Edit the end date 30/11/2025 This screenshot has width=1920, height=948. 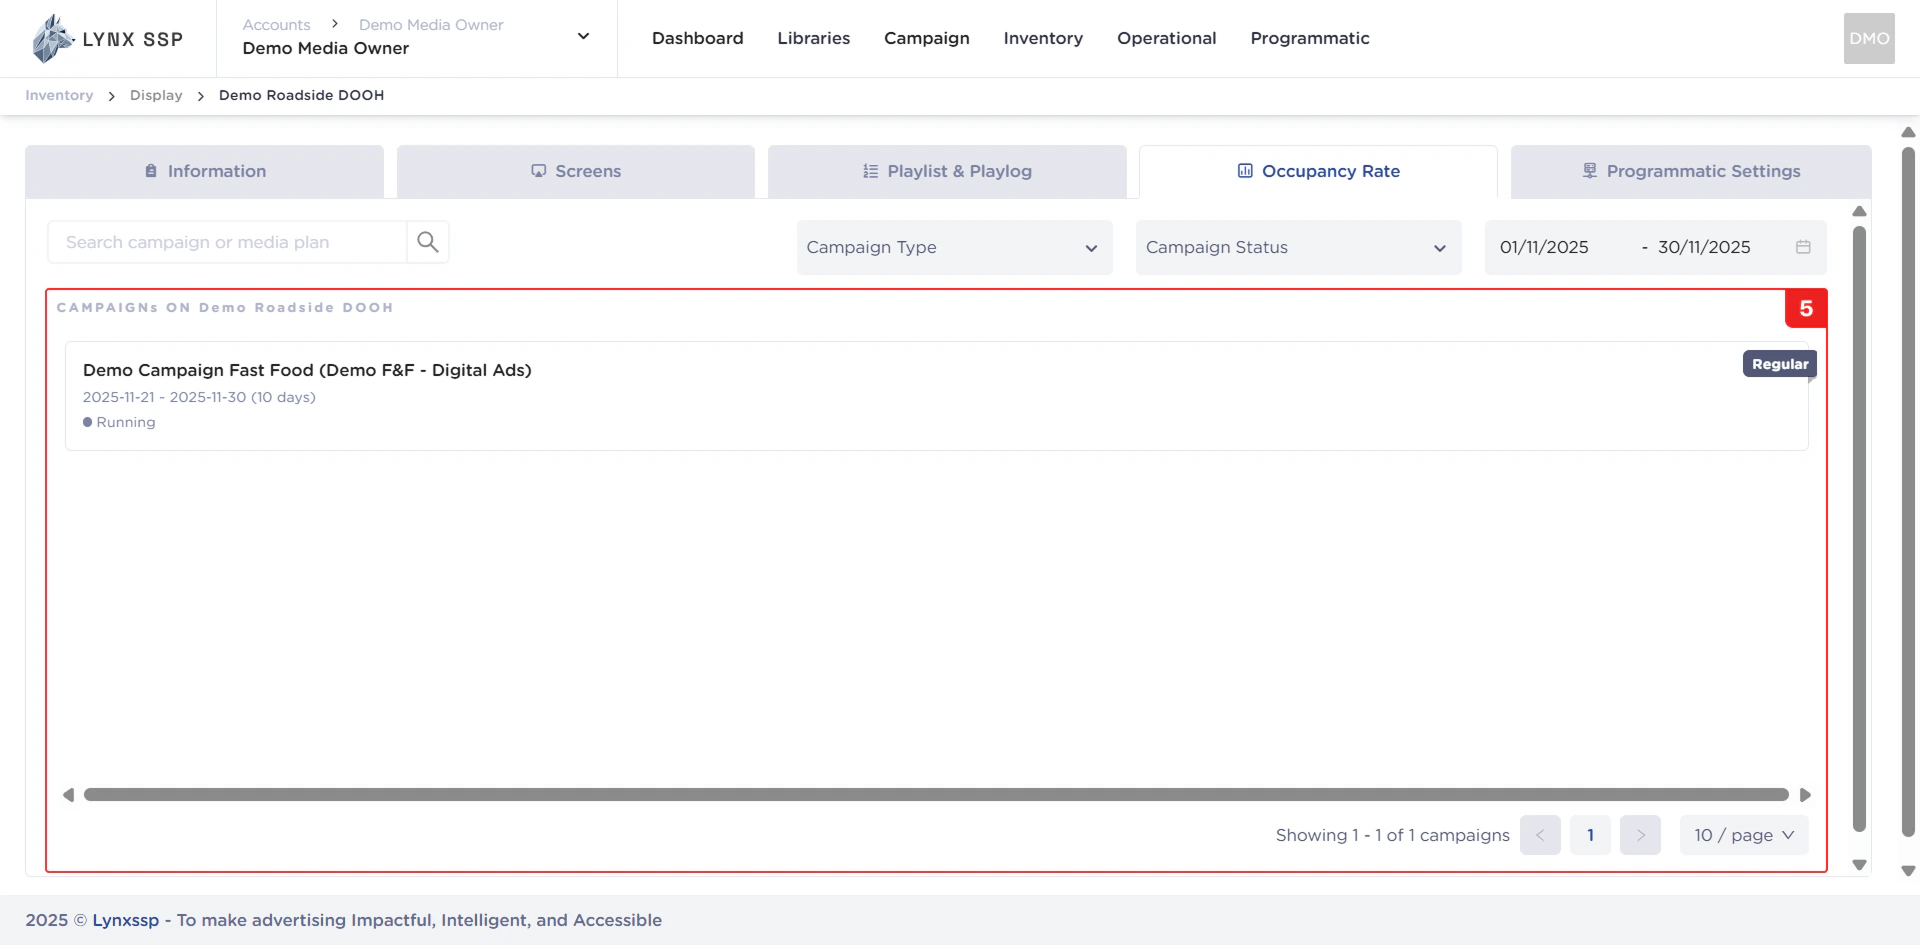pos(1704,247)
